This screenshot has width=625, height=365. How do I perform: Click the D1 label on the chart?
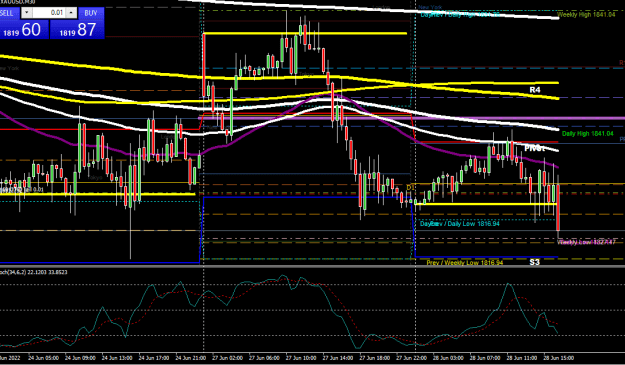click(410, 187)
